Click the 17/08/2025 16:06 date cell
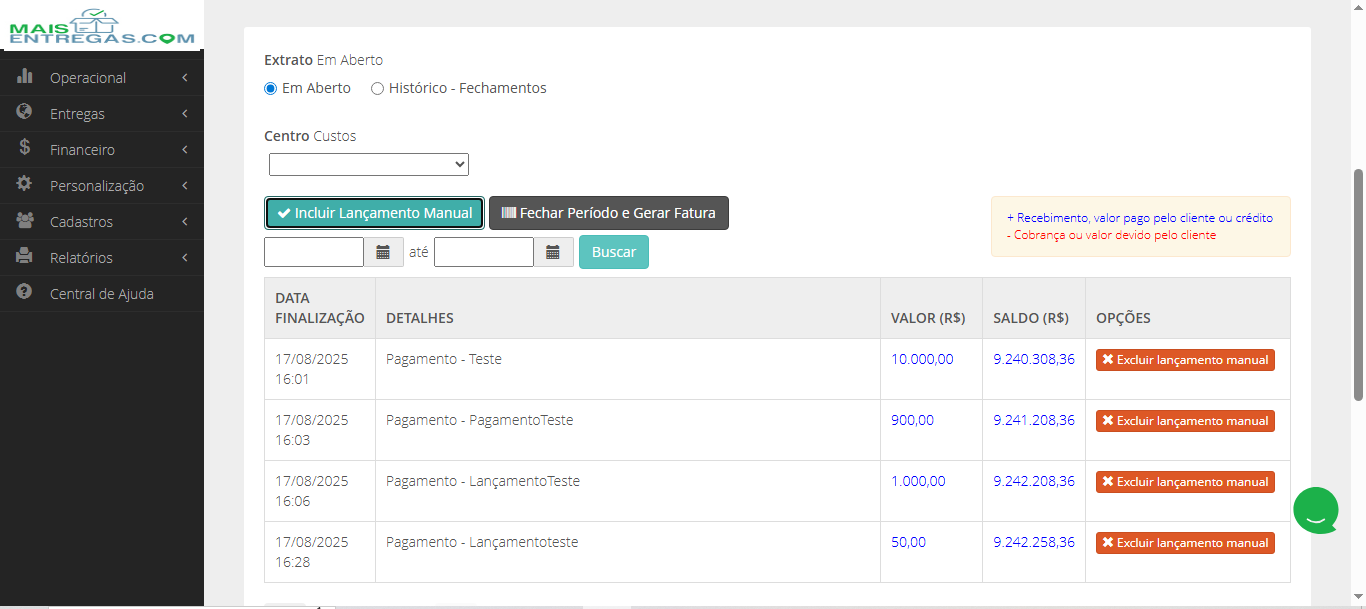 320,491
